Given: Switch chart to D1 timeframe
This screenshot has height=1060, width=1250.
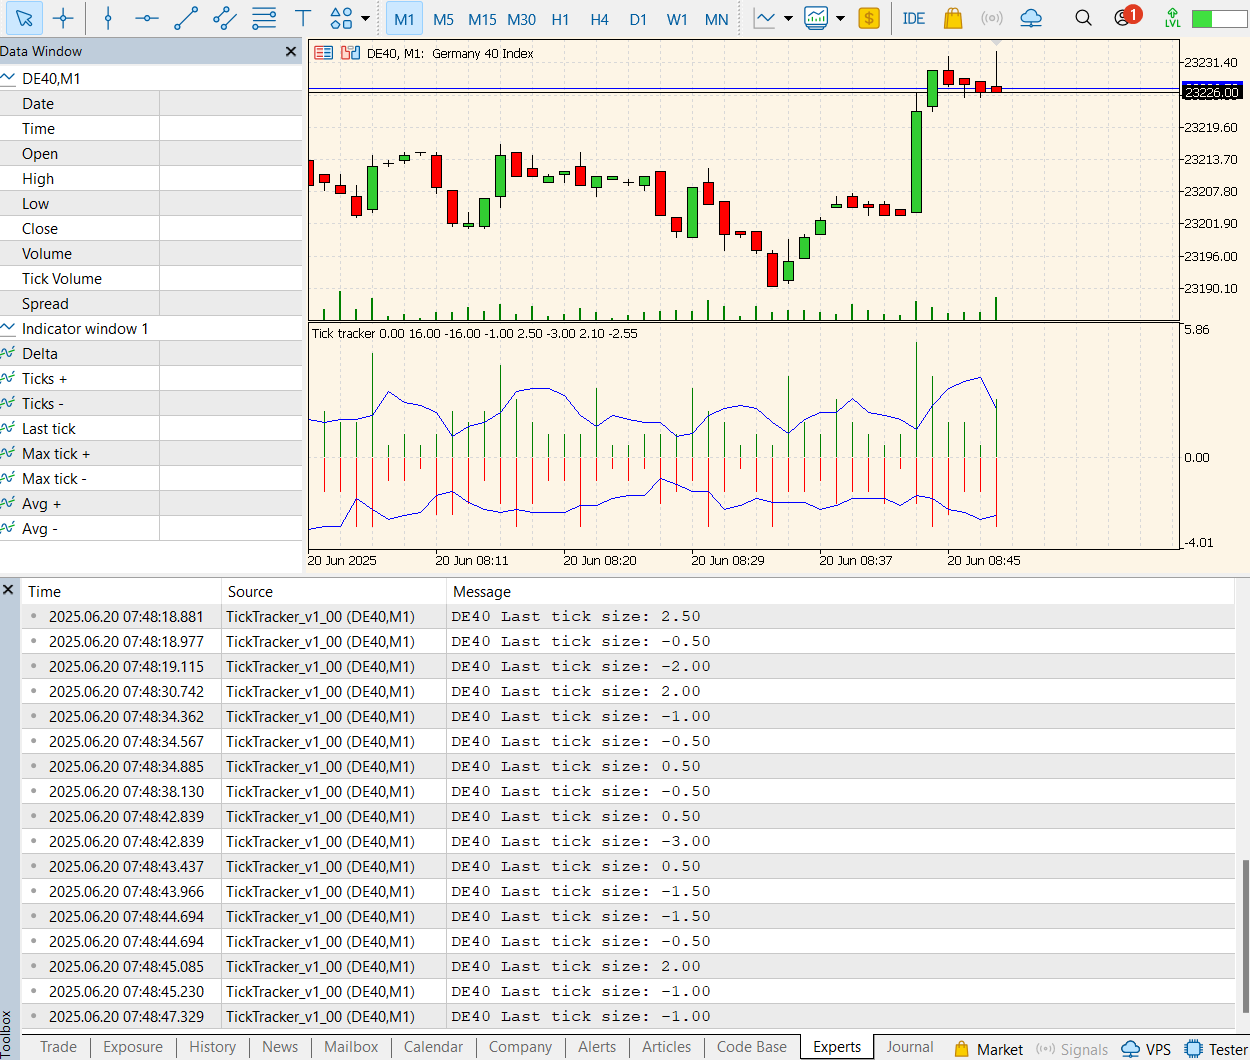Looking at the screenshot, I should point(638,19).
